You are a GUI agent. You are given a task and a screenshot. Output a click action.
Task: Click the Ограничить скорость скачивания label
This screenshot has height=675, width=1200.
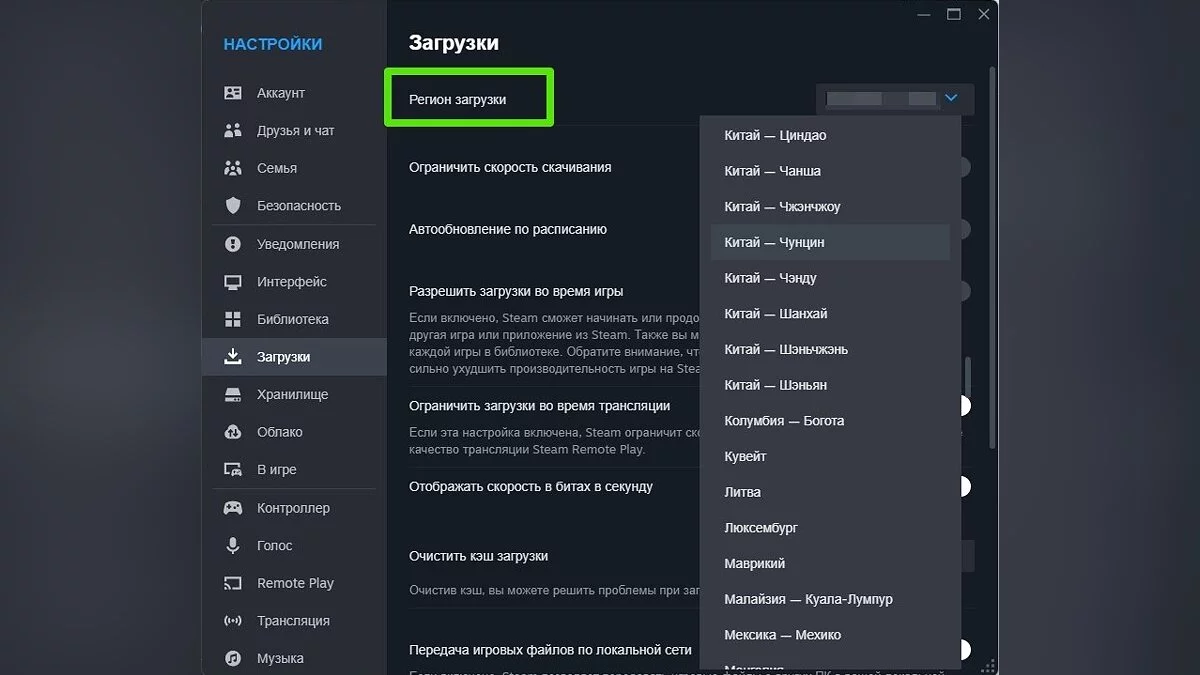(x=510, y=167)
